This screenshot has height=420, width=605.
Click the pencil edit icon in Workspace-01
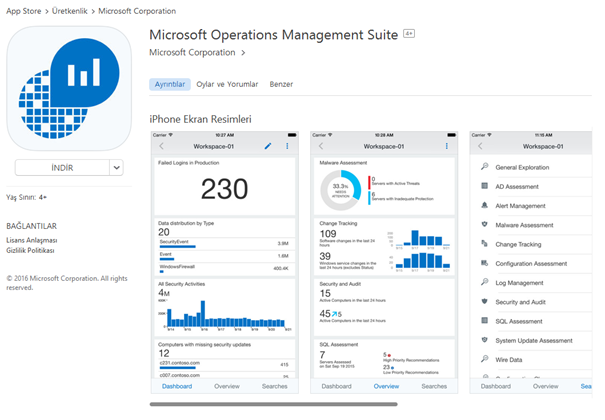268,146
